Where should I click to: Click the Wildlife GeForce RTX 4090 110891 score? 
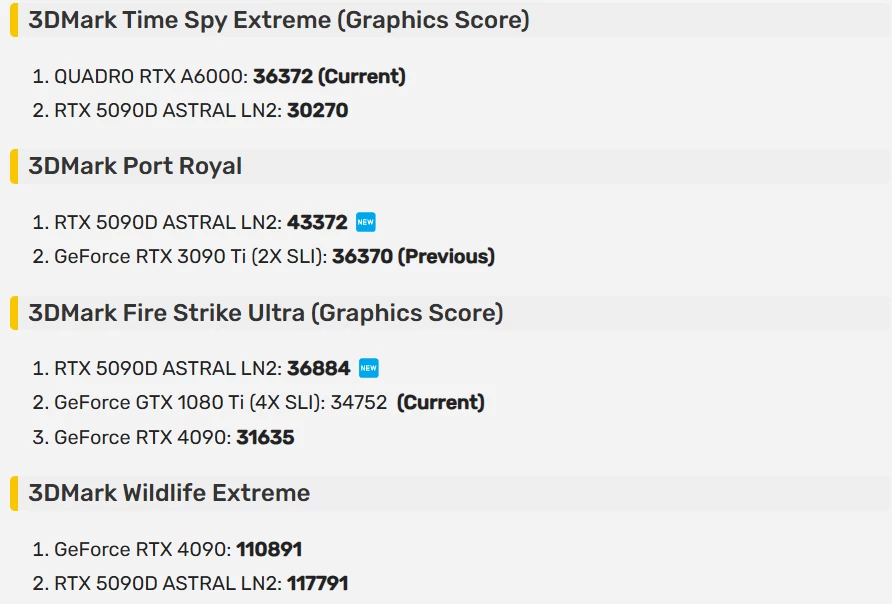tap(269, 549)
